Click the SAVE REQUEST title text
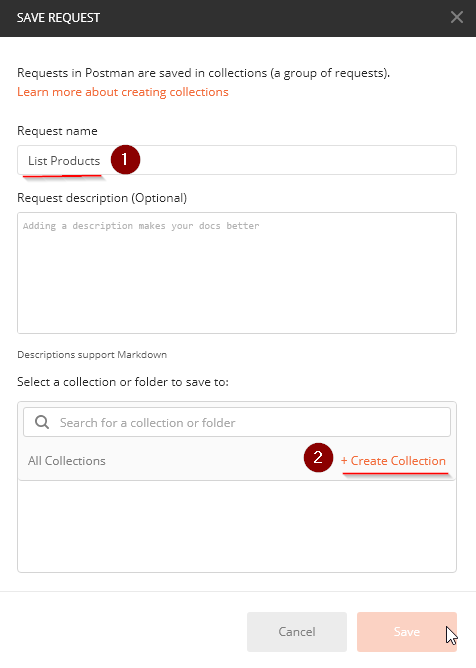476x668 pixels. 58,18
